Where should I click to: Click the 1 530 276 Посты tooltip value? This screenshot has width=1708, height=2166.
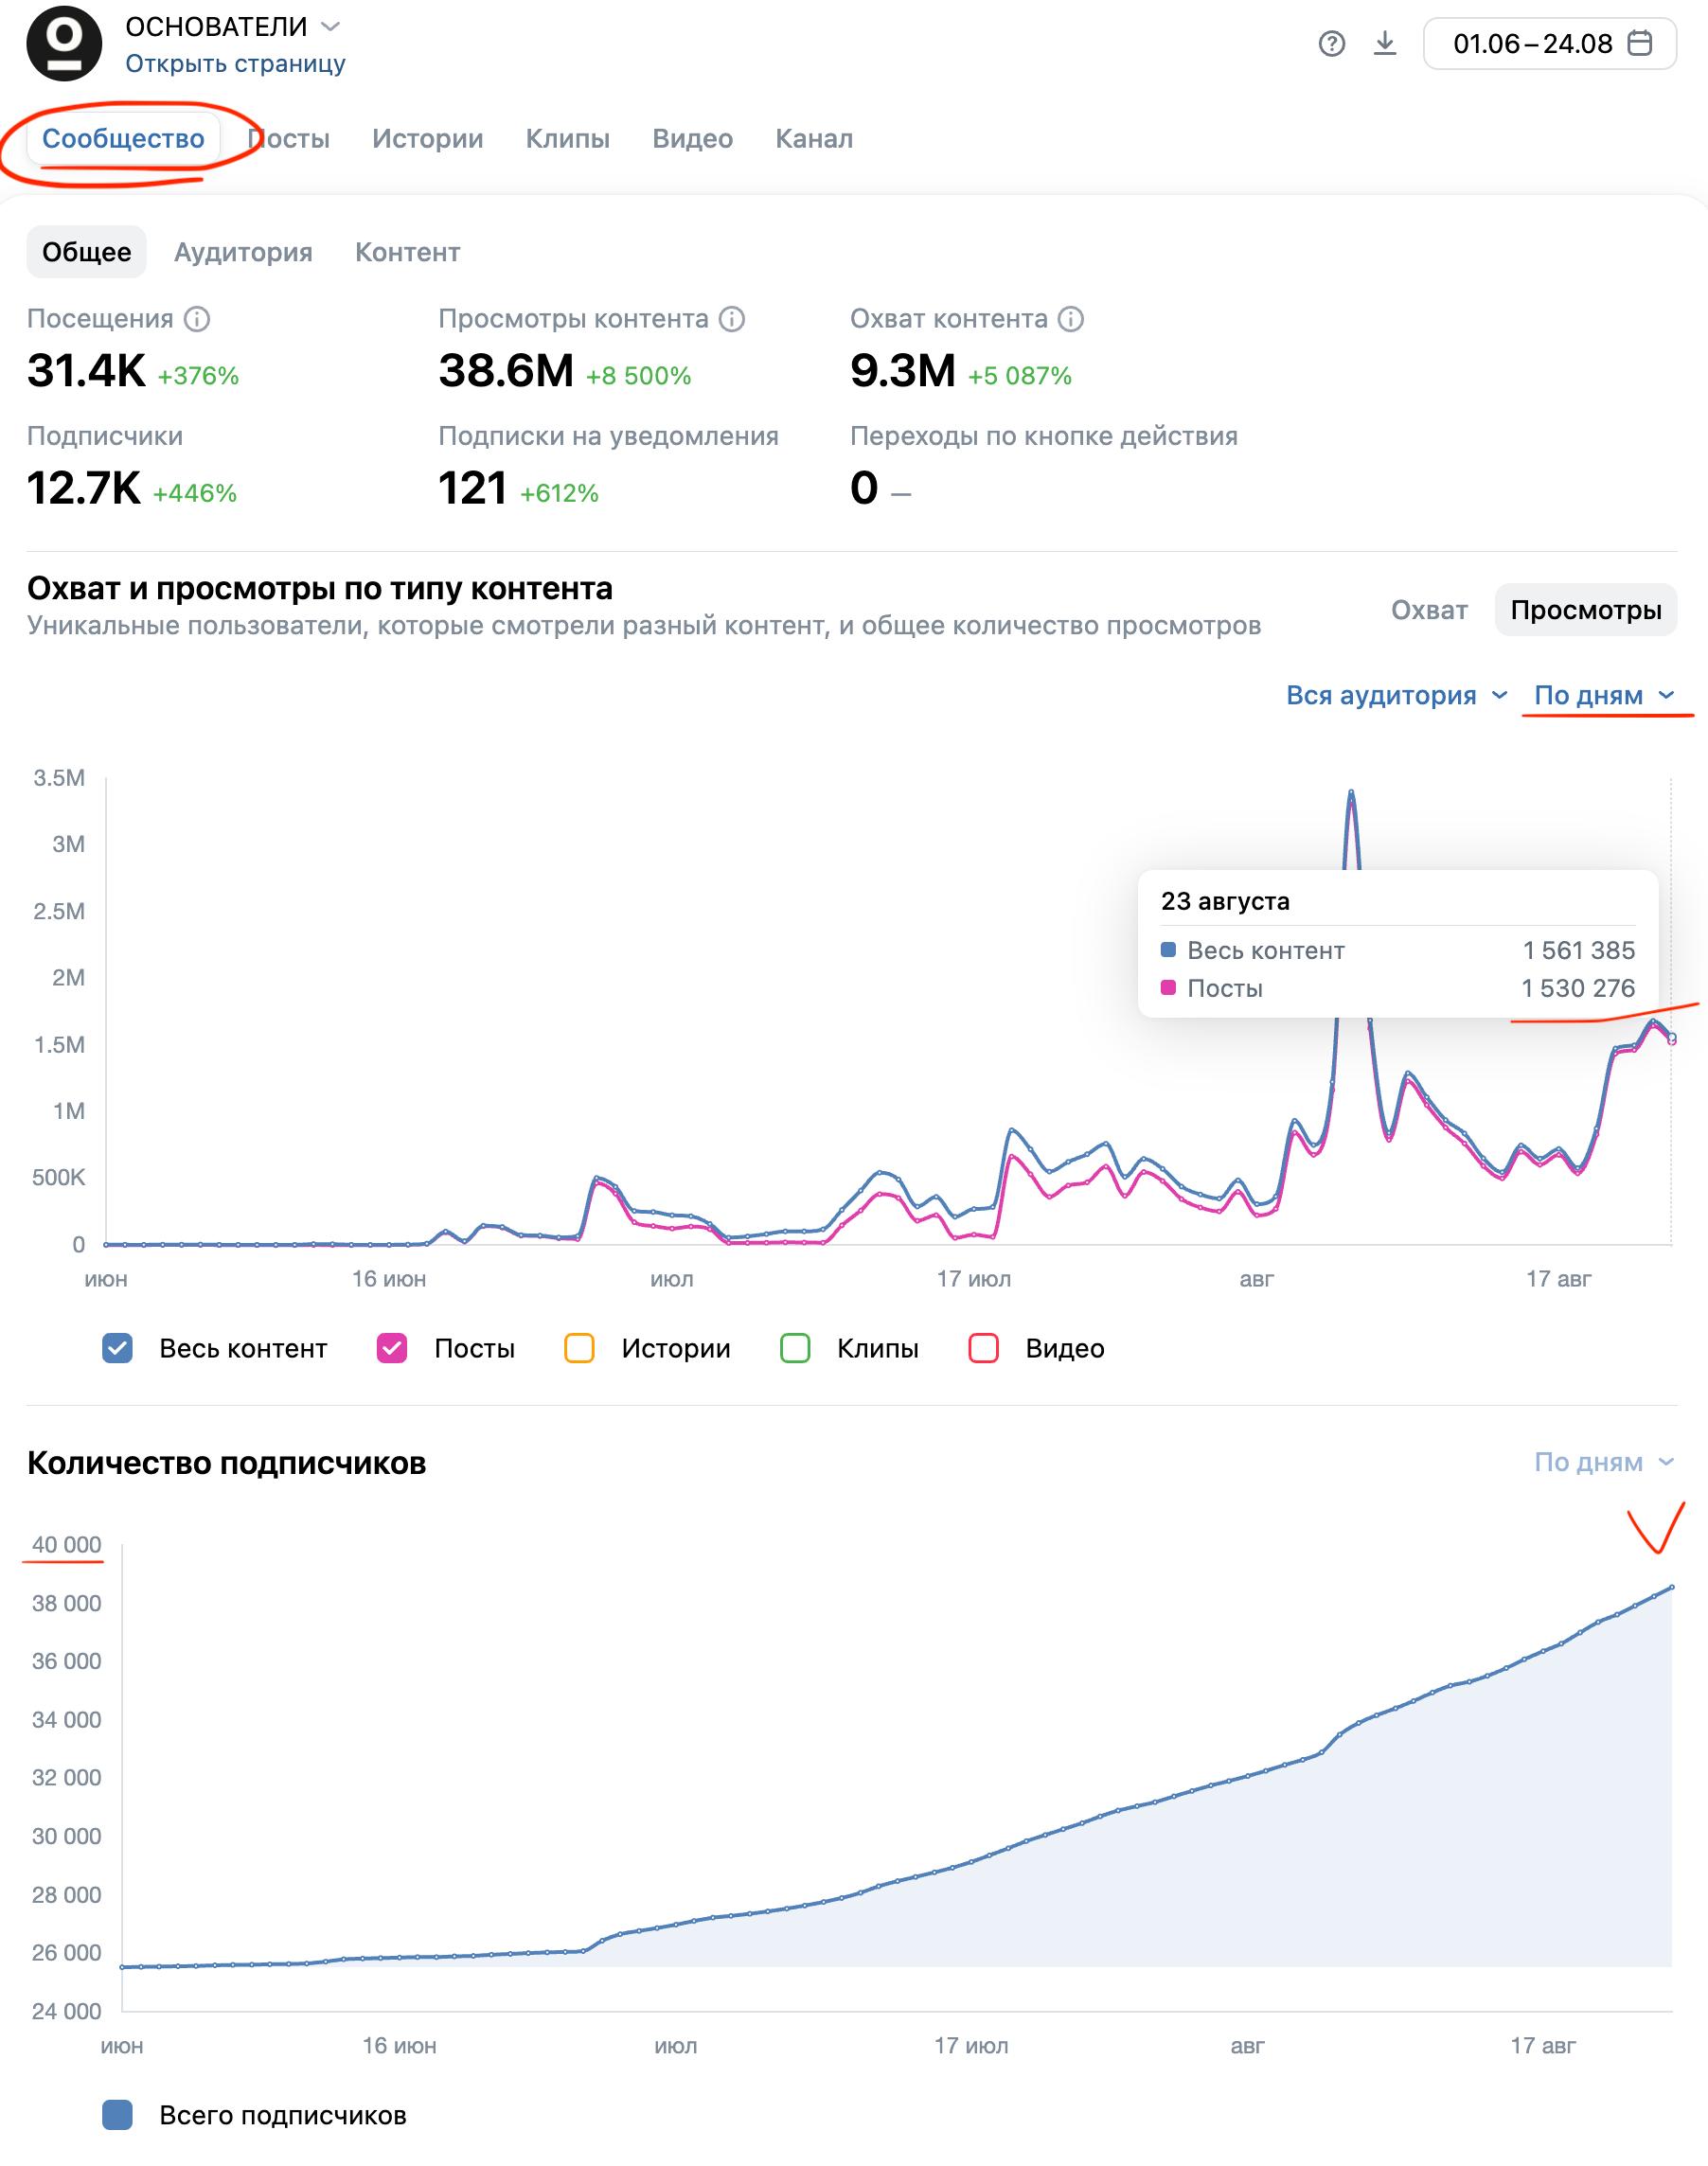point(1578,988)
